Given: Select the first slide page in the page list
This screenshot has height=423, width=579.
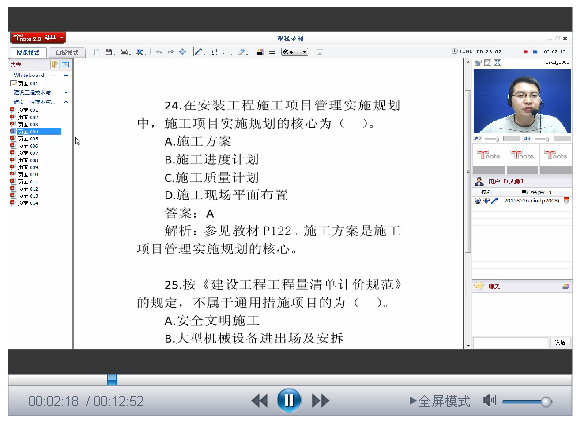Looking at the screenshot, I should pyautogui.click(x=24, y=110).
